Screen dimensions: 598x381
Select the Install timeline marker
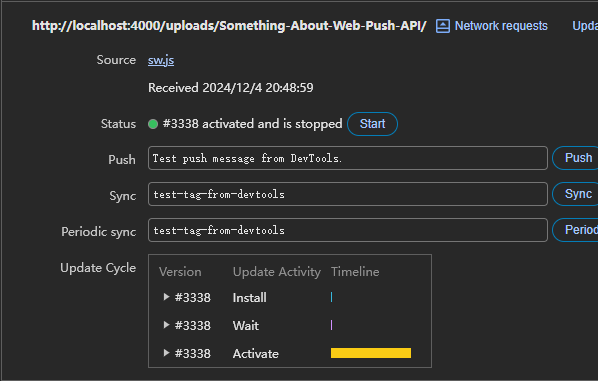tap(331, 297)
